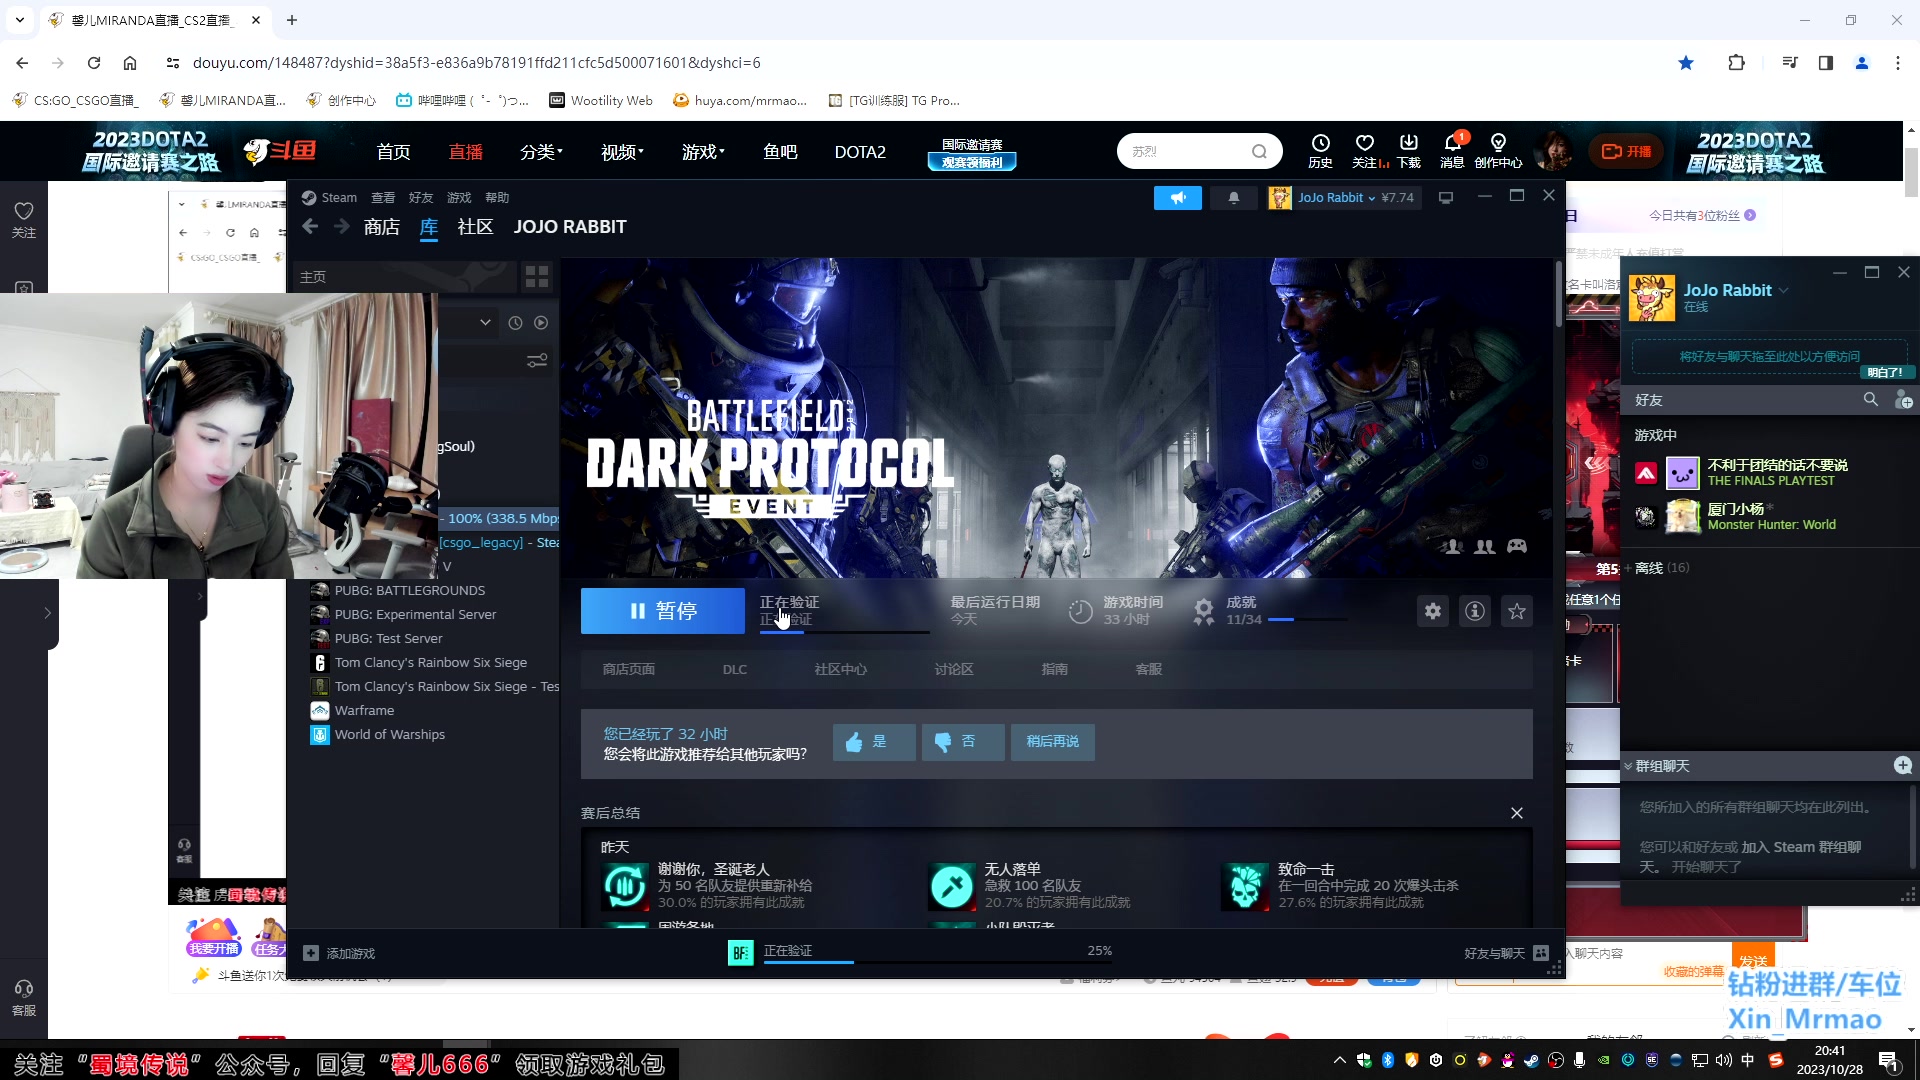This screenshot has width=1920, height=1080.
Task: Switch Steam to Big Picture mode icon
Action: point(1446,198)
